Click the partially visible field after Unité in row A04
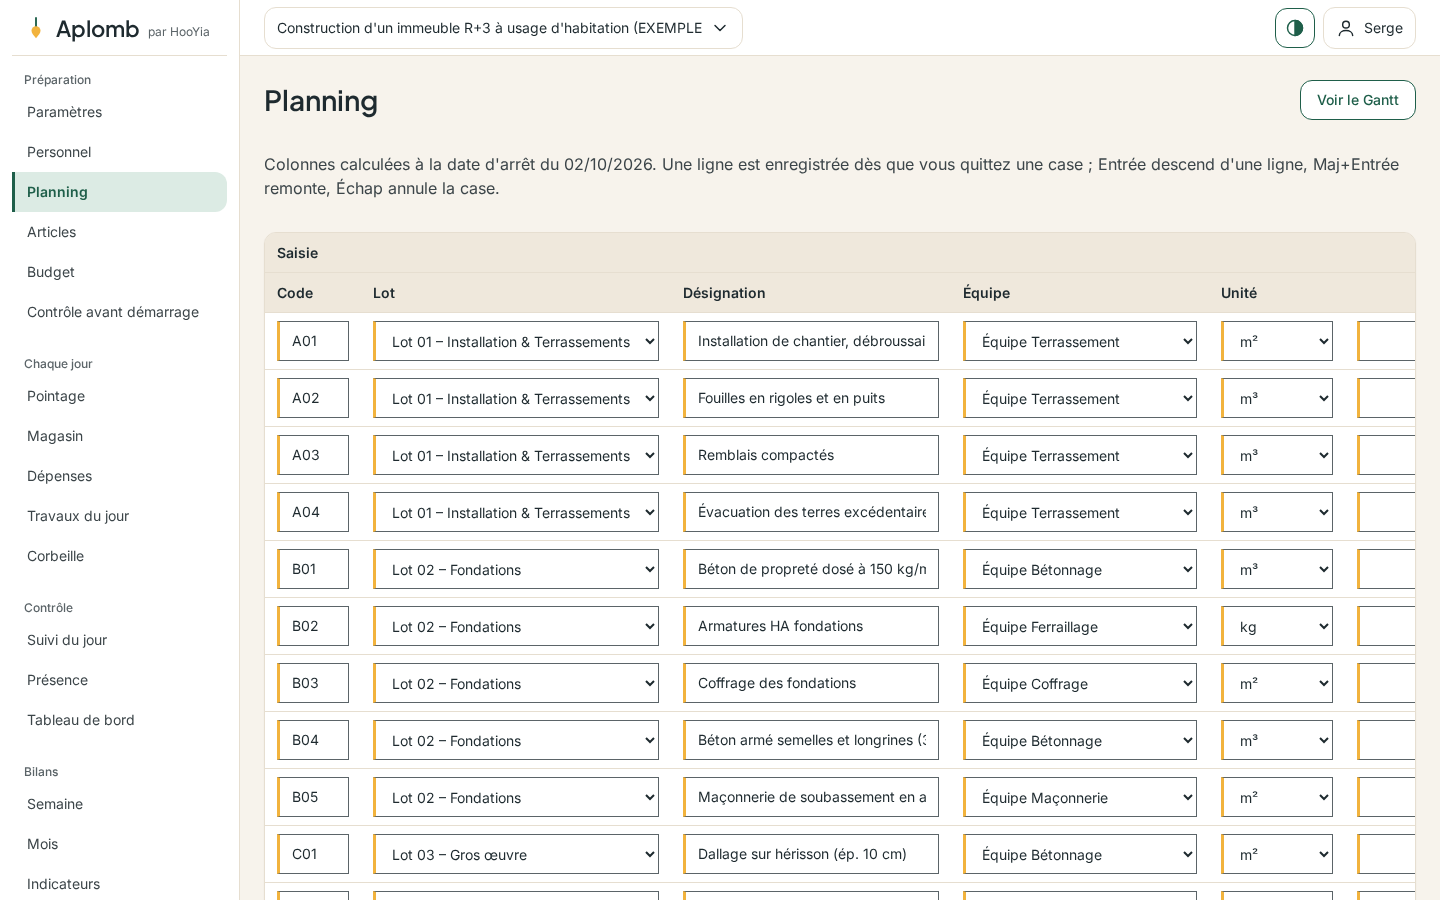This screenshot has width=1440, height=900. (x=1386, y=512)
